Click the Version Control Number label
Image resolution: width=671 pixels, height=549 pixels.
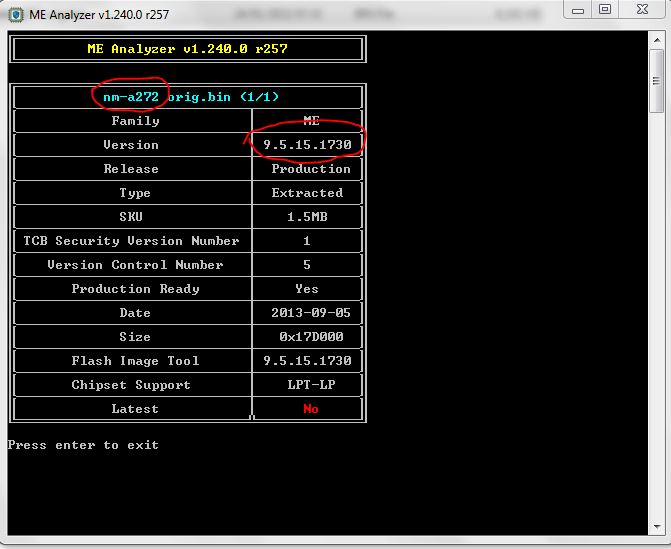(135, 265)
